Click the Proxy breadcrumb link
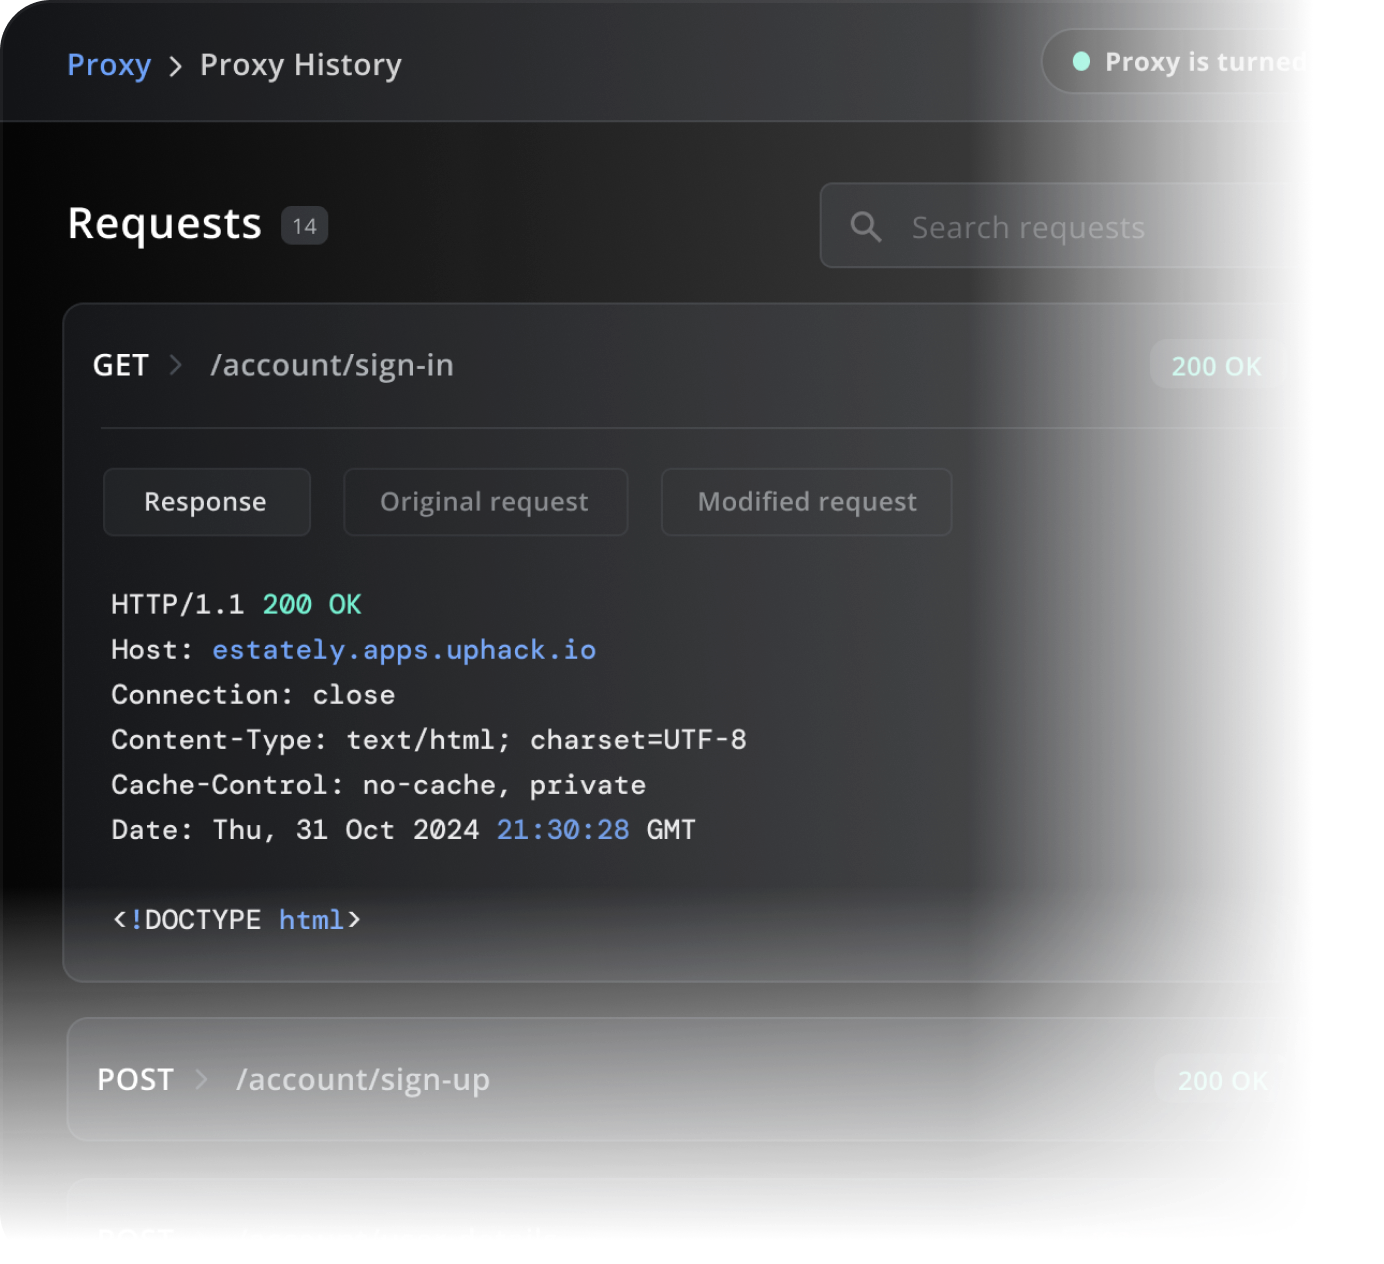The width and height of the screenshot is (1384, 1264). 109,65
